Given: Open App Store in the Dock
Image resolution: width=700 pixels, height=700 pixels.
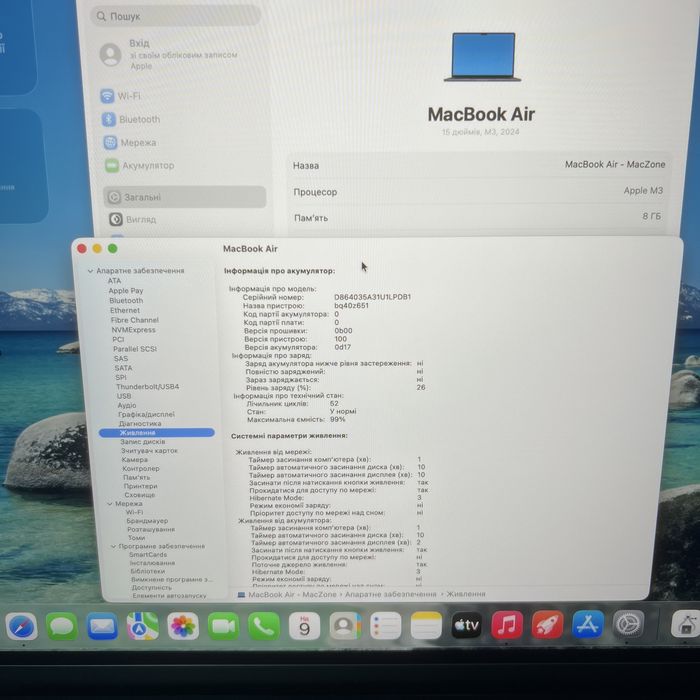Looking at the screenshot, I should coord(588,624).
